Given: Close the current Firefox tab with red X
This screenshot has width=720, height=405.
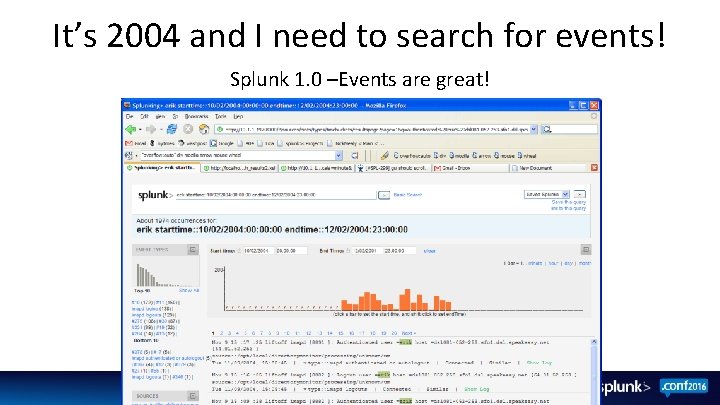Looking at the screenshot, I should coord(595,168).
